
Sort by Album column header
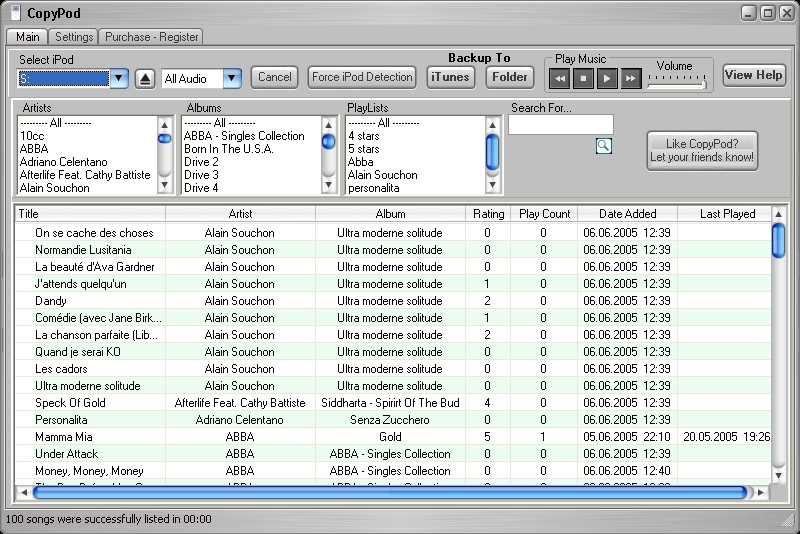click(x=390, y=214)
